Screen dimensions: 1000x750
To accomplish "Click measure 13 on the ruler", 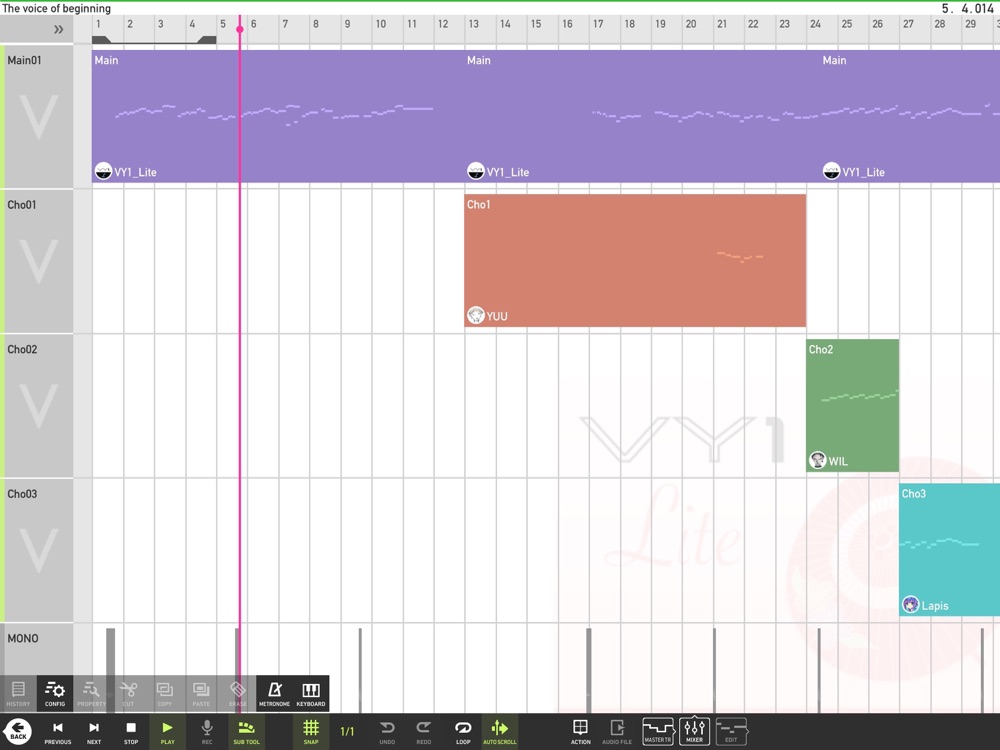I will tap(473, 24).
